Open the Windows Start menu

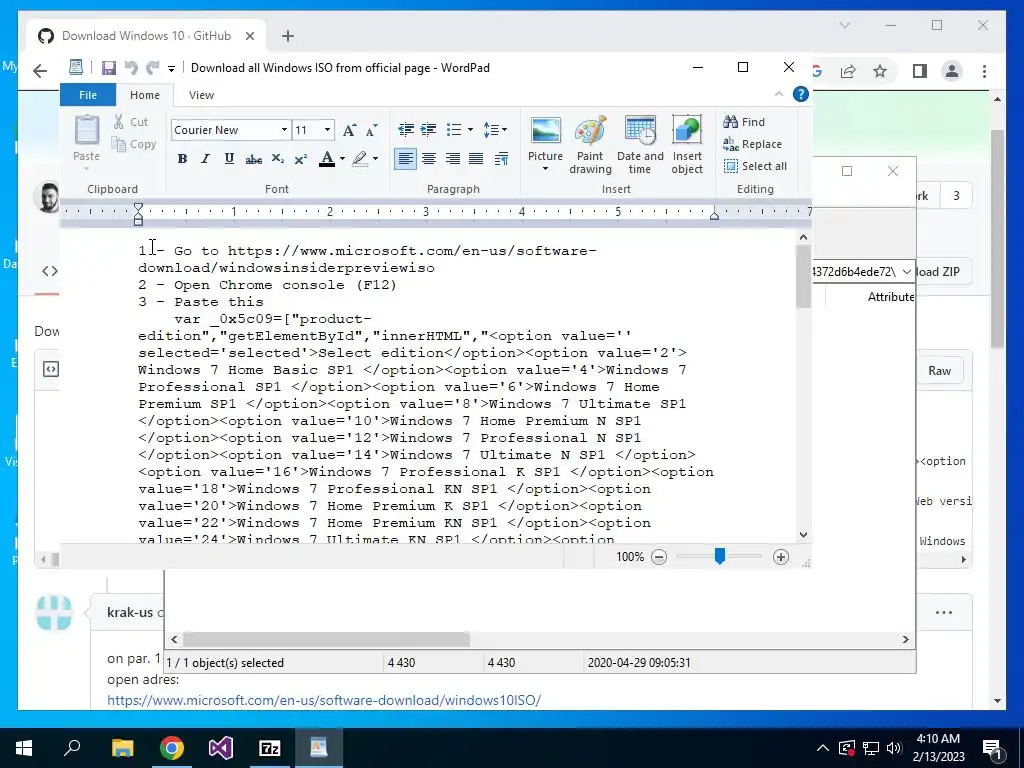(24, 748)
